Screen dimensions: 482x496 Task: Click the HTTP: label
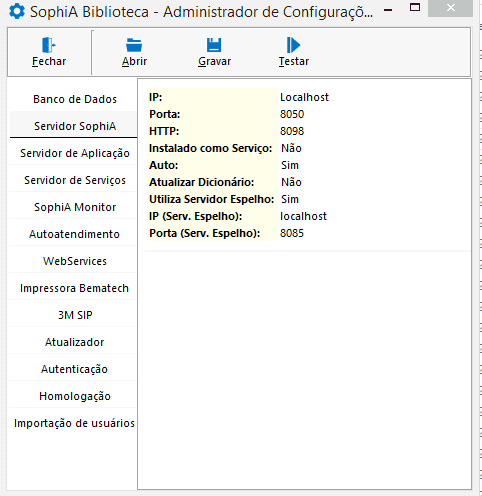pyautogui.click(x=164, y=131)
